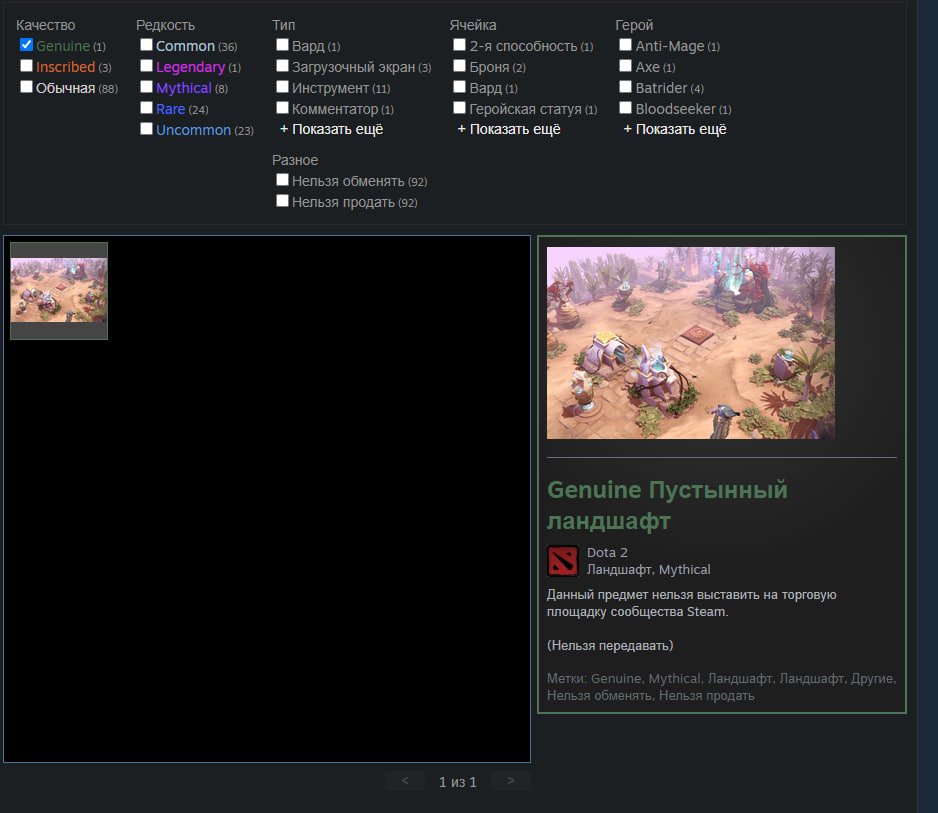Click the 'Dota 2' game name text

pyautogui.click(x=607, y=553)
